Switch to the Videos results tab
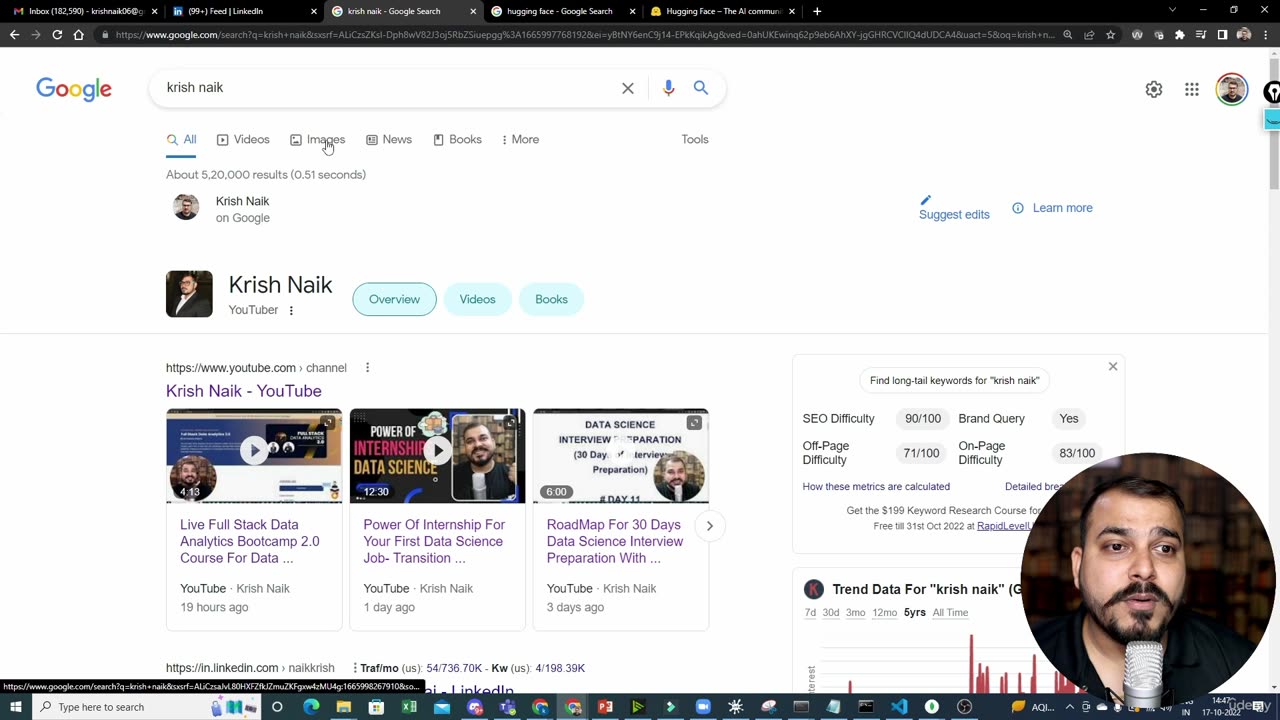The height and width of the screenshot is (720, 1280). point(243,140)
